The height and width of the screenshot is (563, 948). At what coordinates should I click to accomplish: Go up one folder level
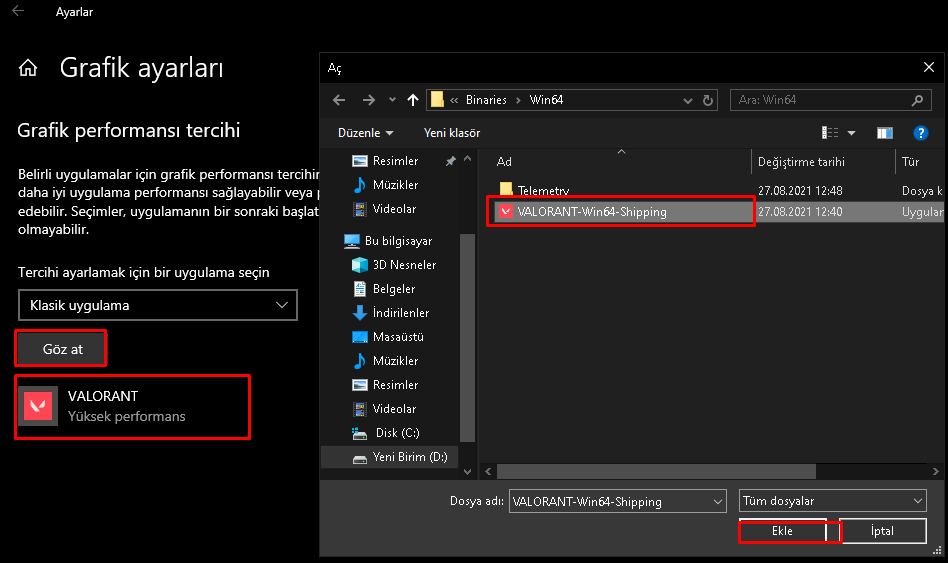click(x=413, y=100)
